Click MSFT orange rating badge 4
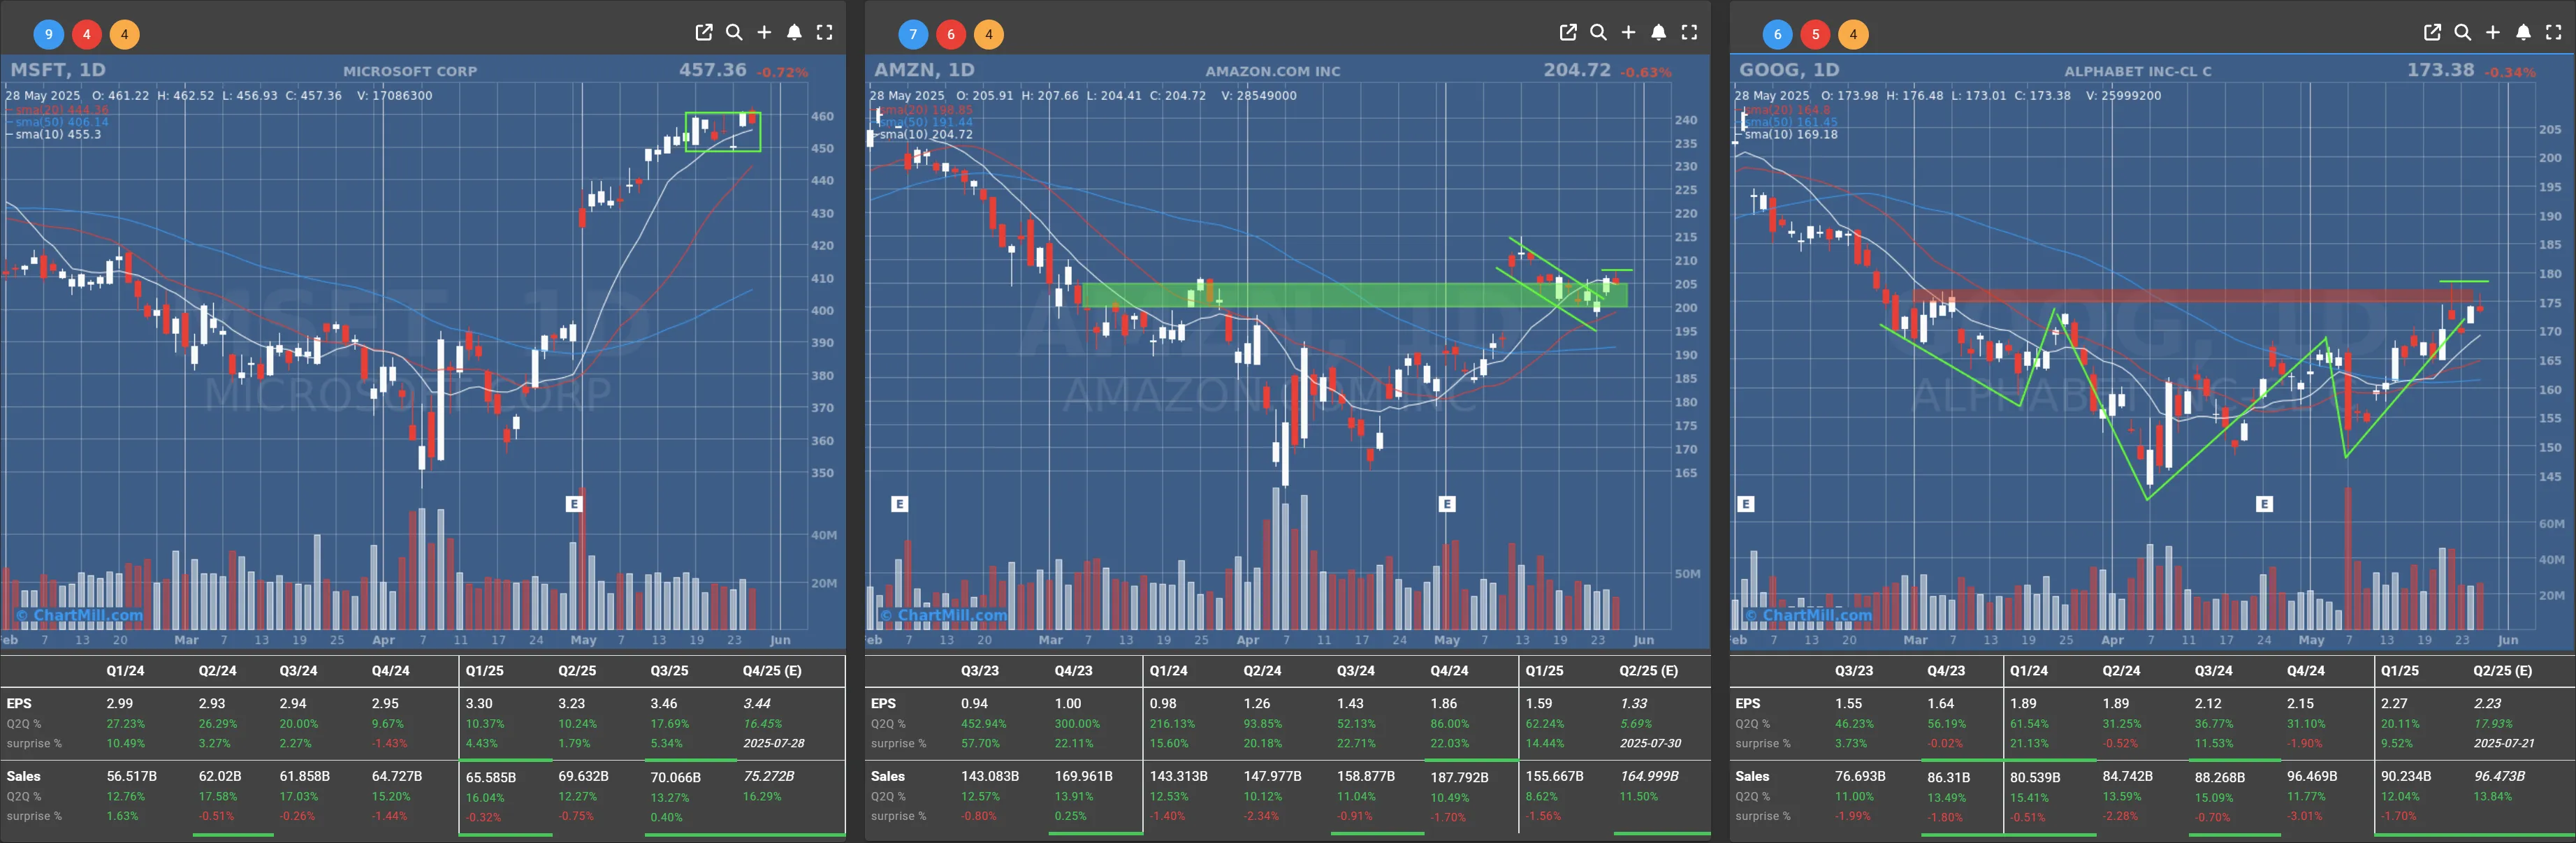This screenshot has width=2576, height=843. click(x=124, y=34)
